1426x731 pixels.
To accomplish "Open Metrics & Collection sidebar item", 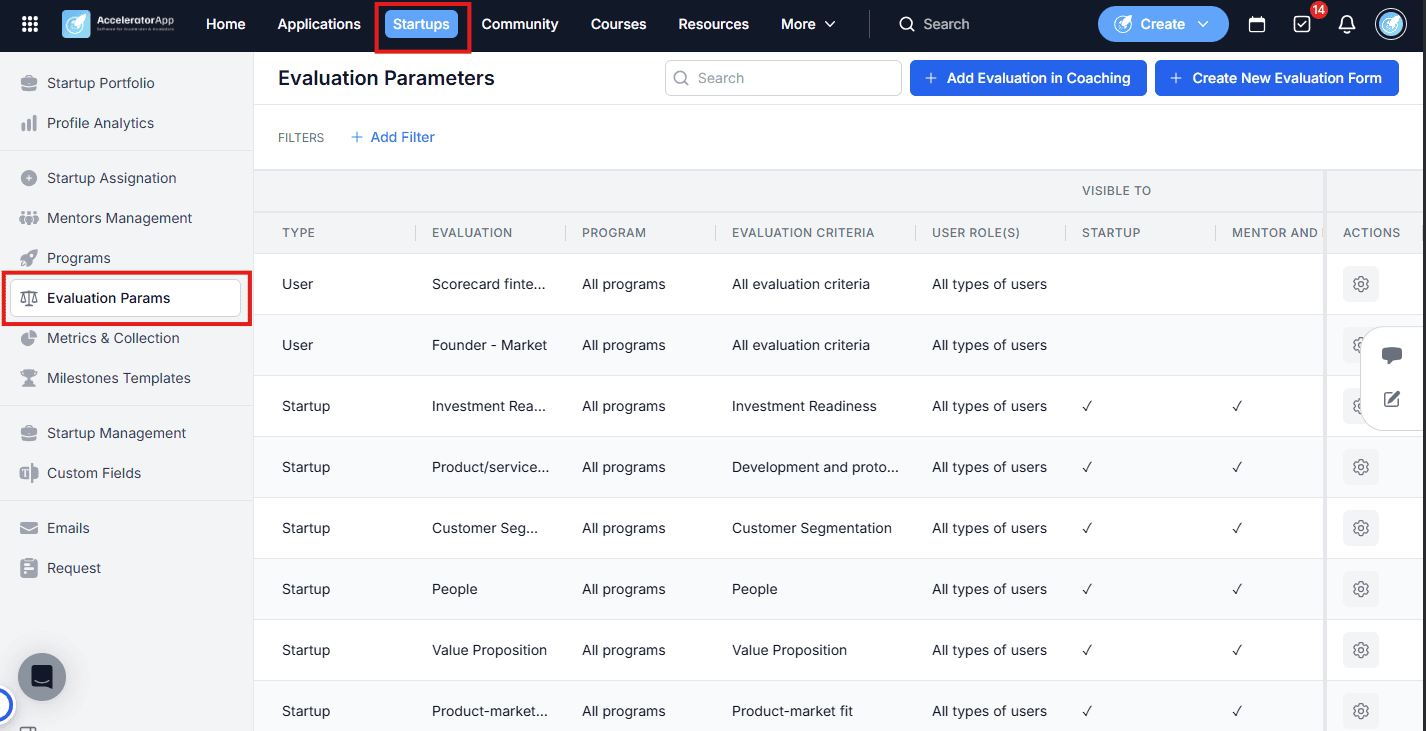I will pos(113,338).
